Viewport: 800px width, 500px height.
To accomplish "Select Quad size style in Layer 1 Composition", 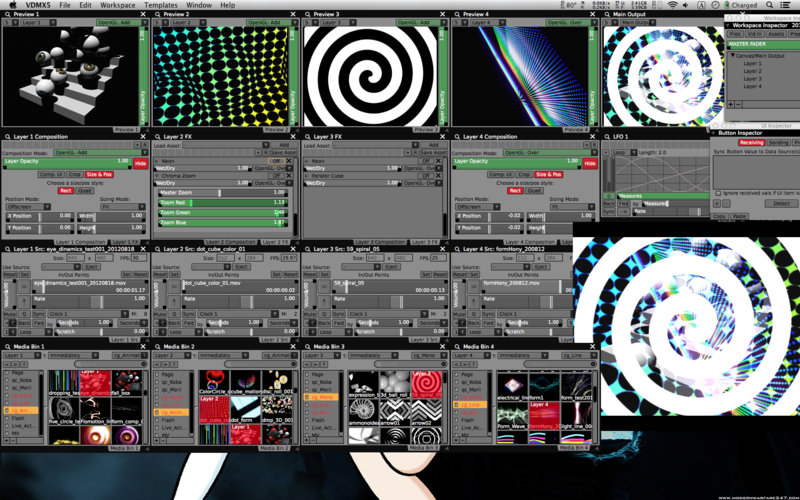I will (x=84, y=191).
